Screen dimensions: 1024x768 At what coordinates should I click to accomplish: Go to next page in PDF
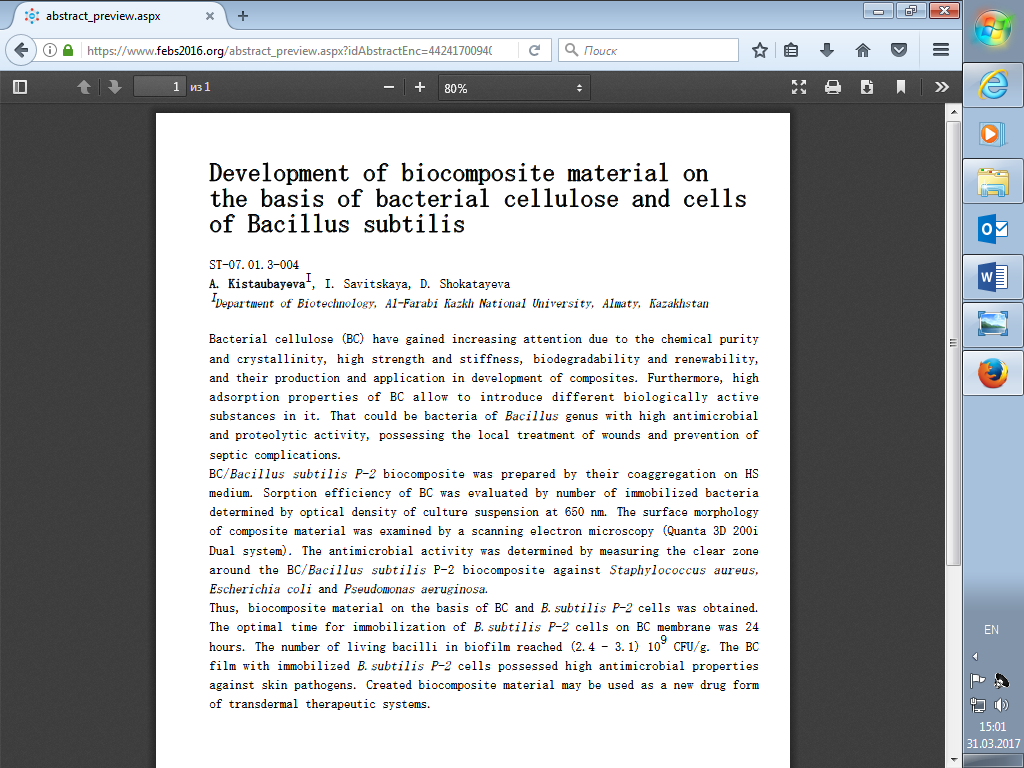(115, 88)
